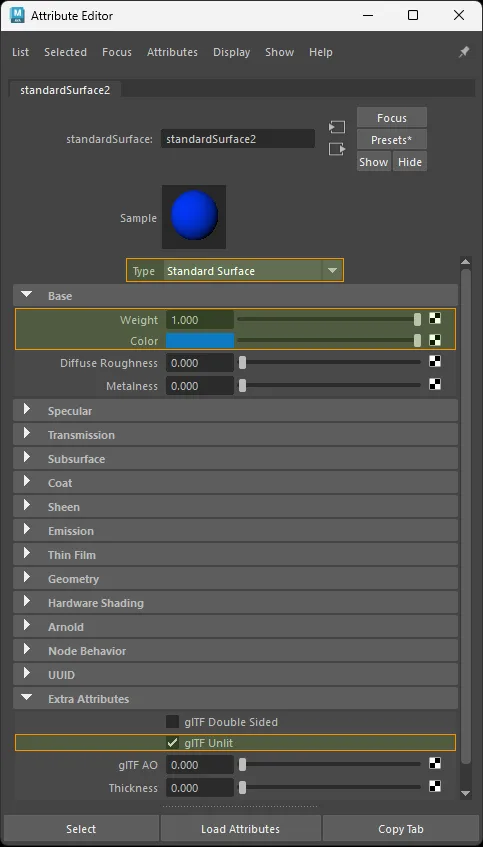Viewport: 483px width, 847px height.
Task: Click the Copy Tab button
Action: (x=401, y=829)
